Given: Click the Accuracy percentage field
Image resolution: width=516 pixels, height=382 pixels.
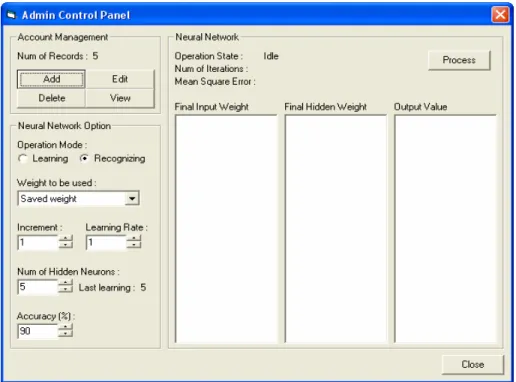Looking at the screenshot, I should point(38,331).
